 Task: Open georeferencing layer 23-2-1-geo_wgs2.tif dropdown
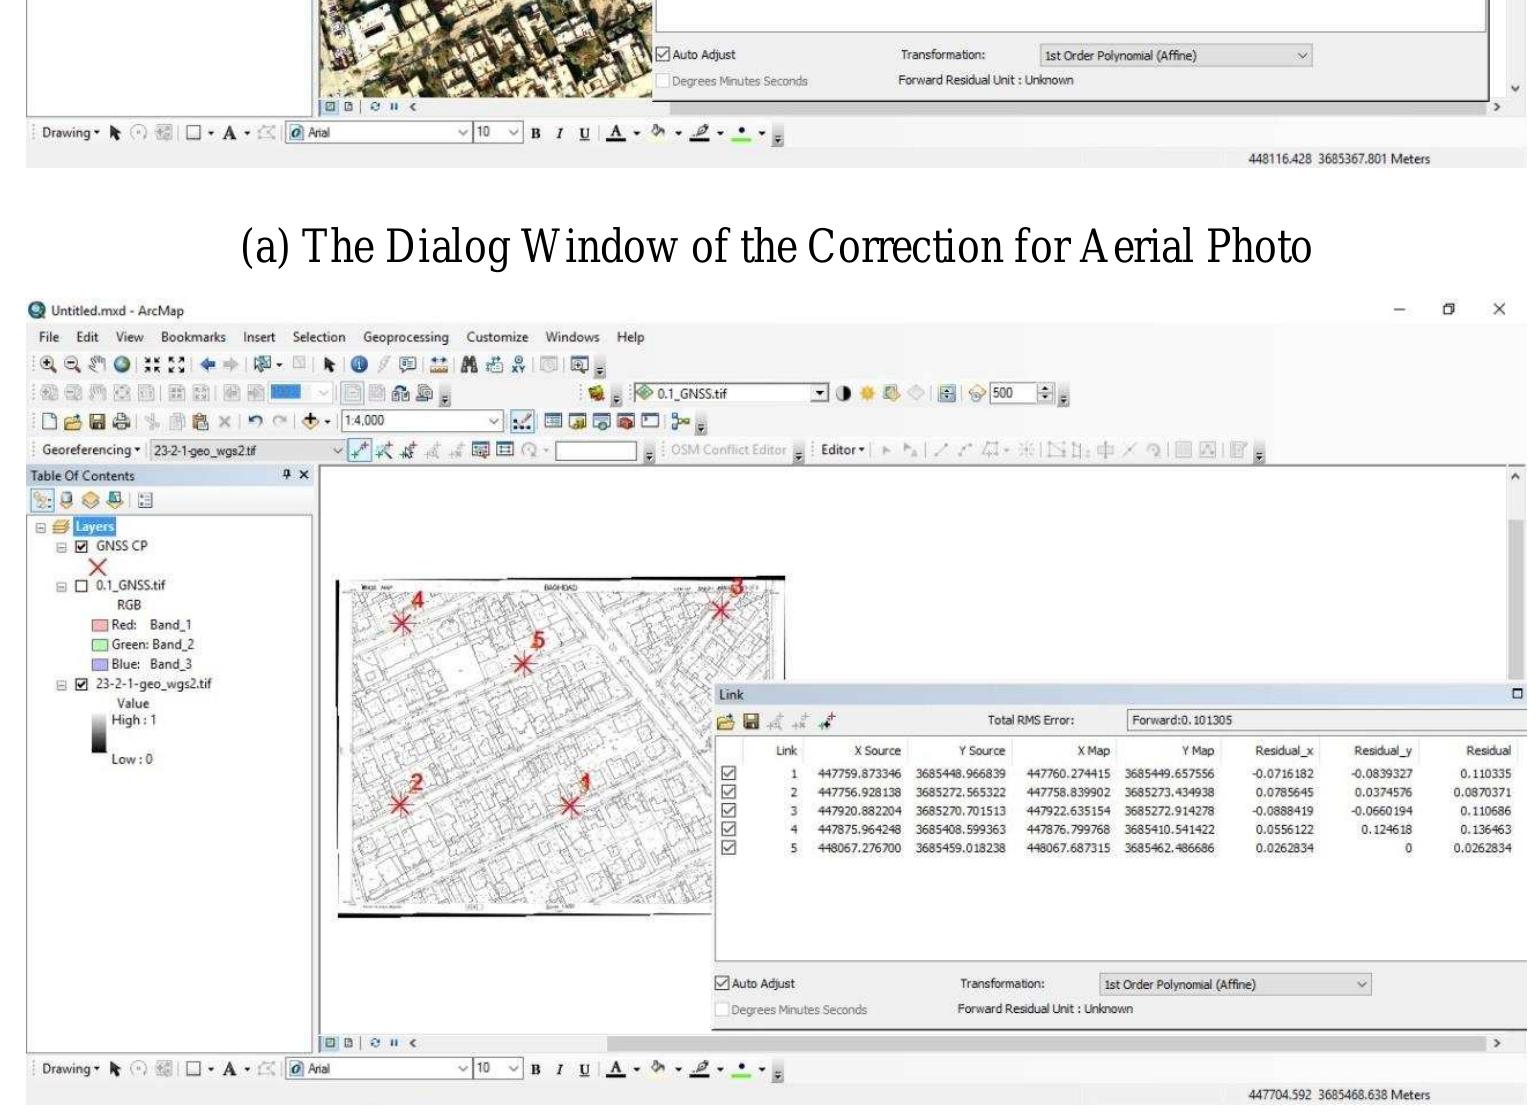click(x=337, y=451)
